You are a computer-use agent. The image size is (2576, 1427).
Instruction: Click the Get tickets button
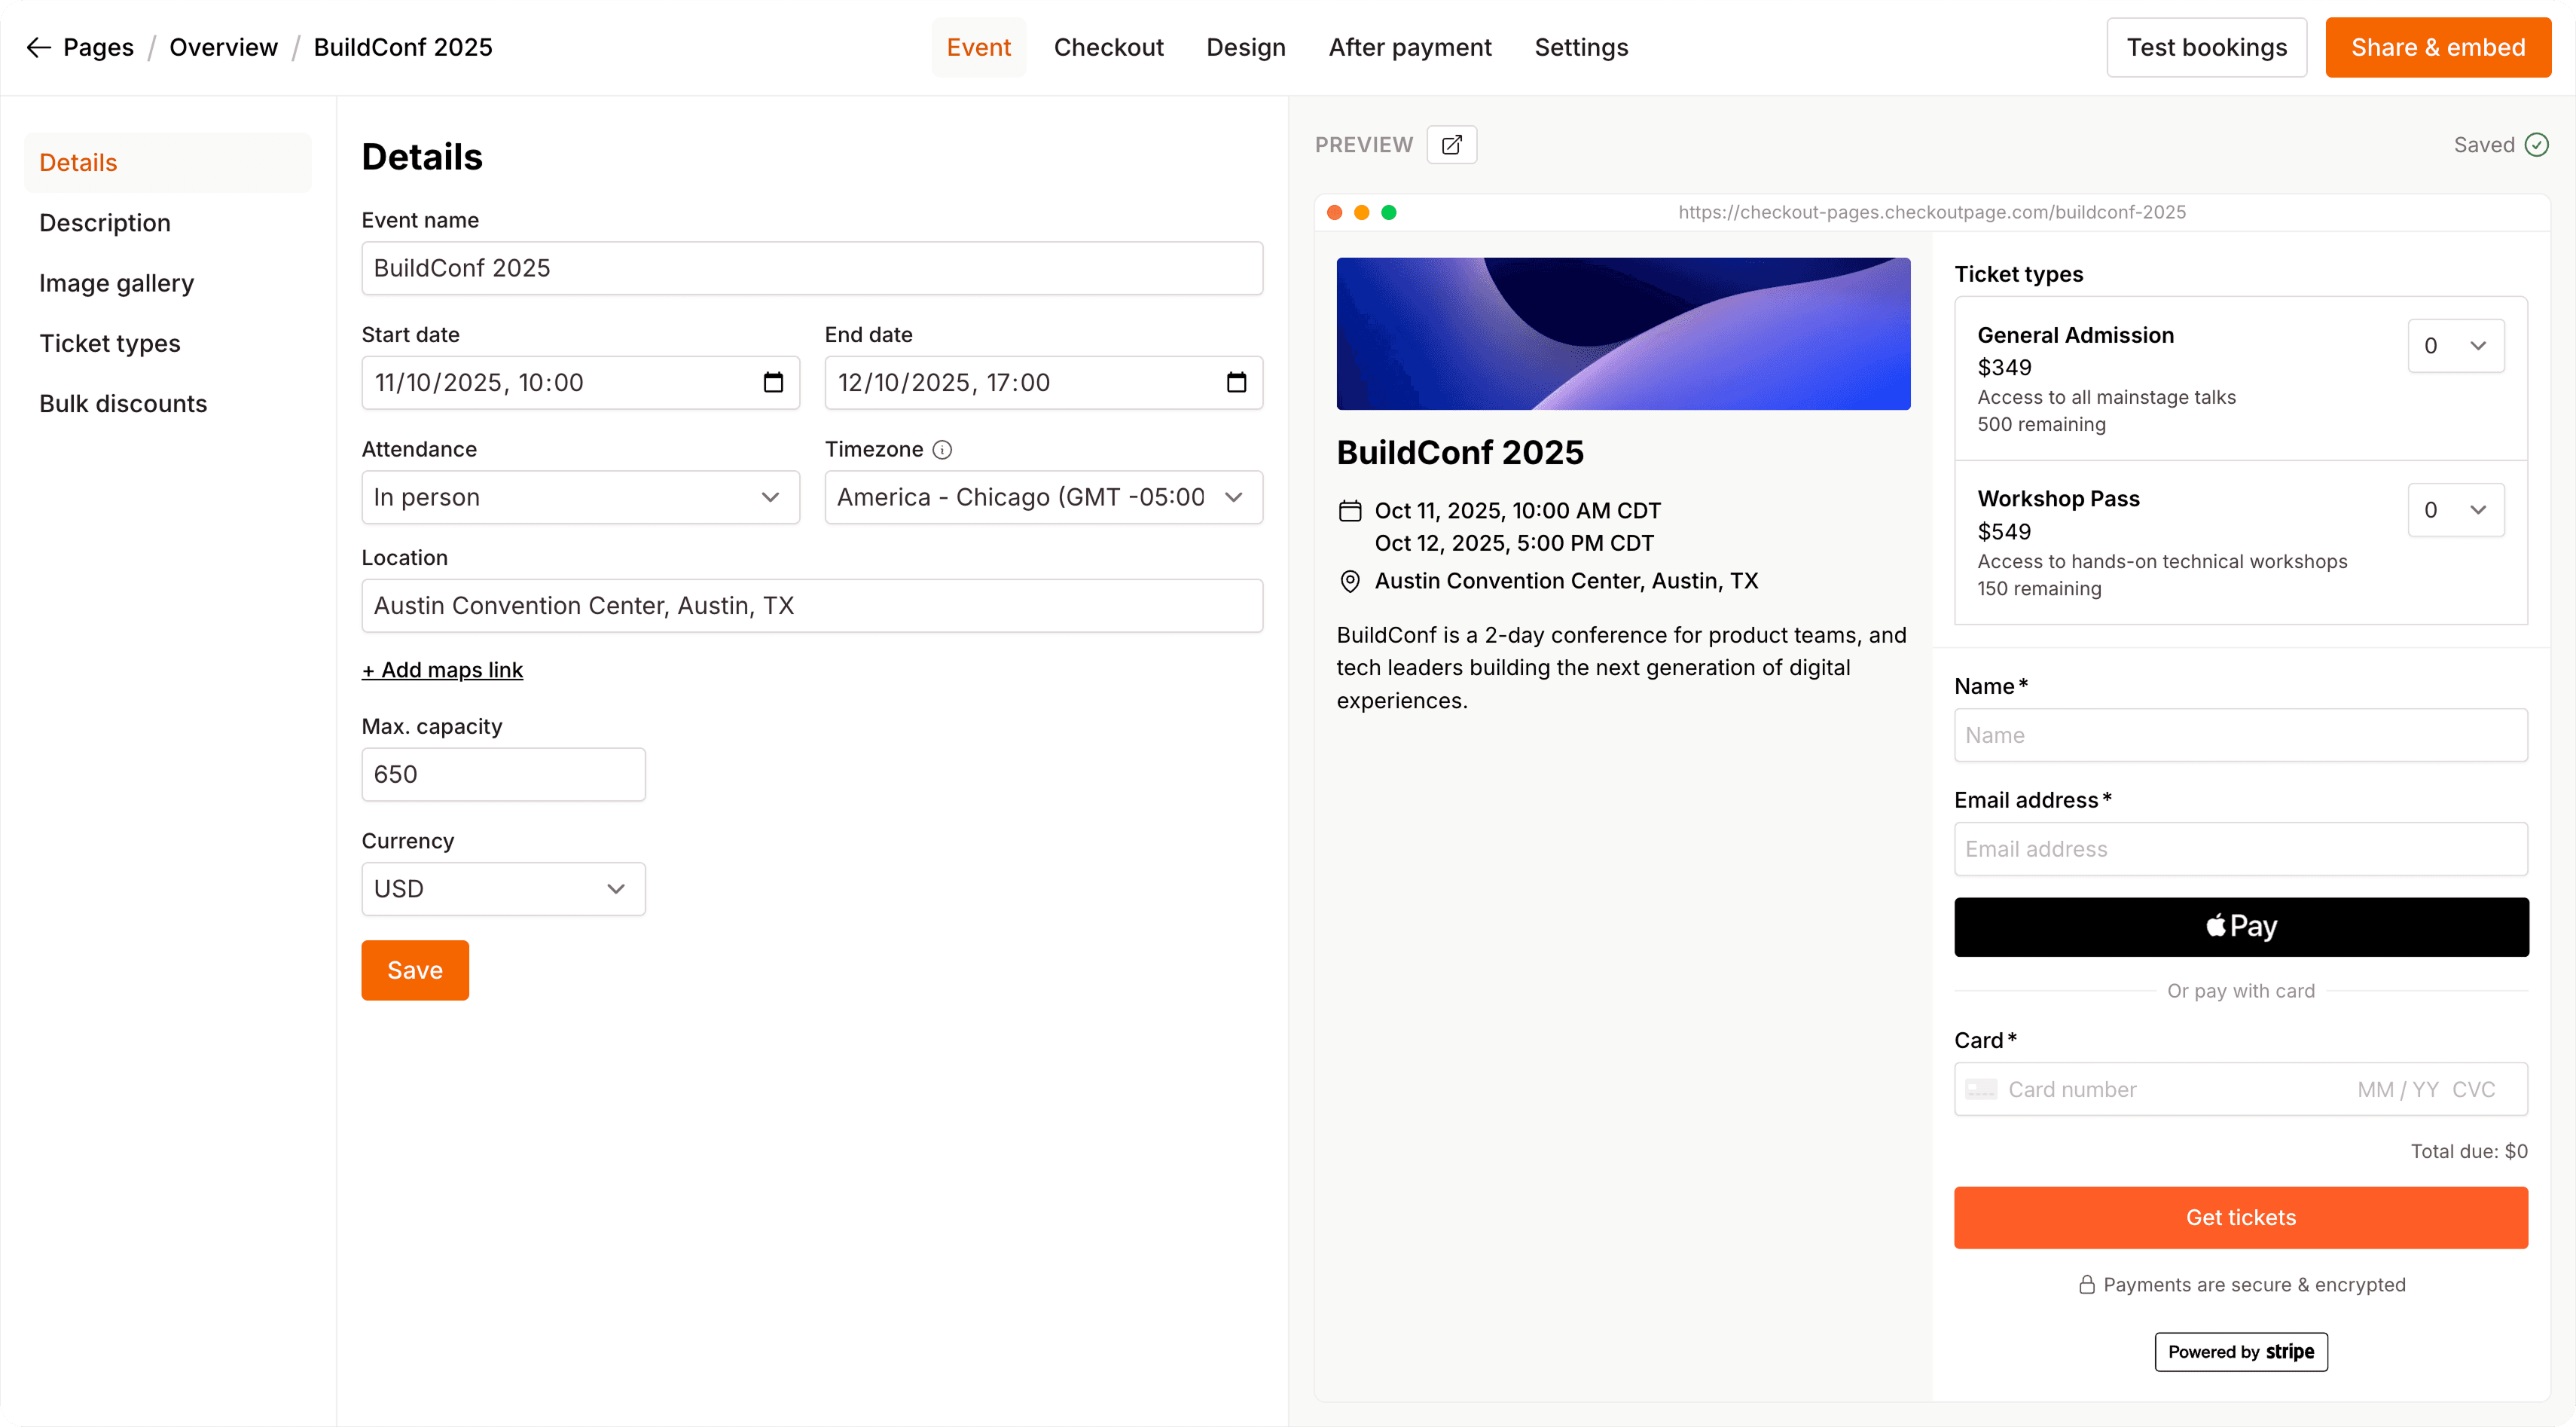point(2240,1217)
